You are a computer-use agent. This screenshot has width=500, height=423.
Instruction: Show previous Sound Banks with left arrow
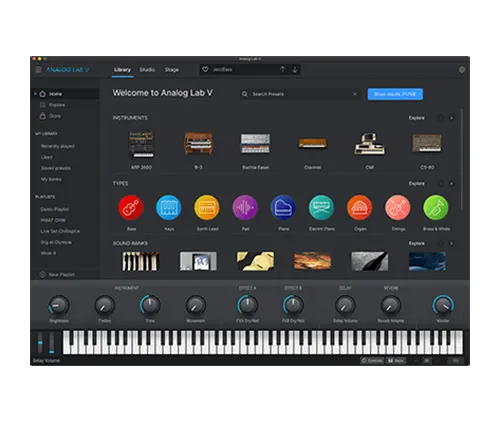pos(441,244)
